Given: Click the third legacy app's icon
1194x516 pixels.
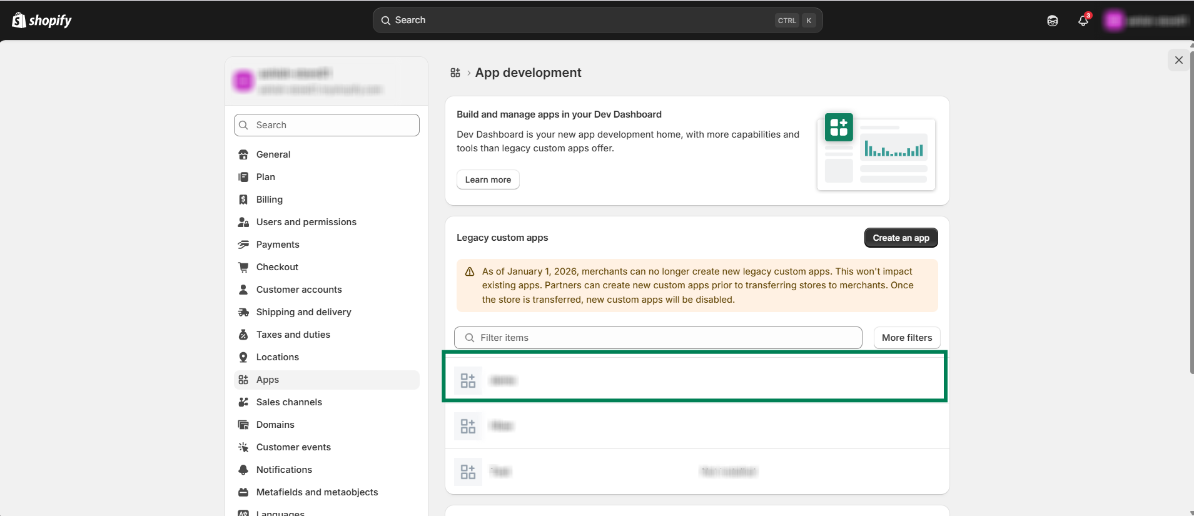Looking at the screenshot, I should (x=468, y=471).
